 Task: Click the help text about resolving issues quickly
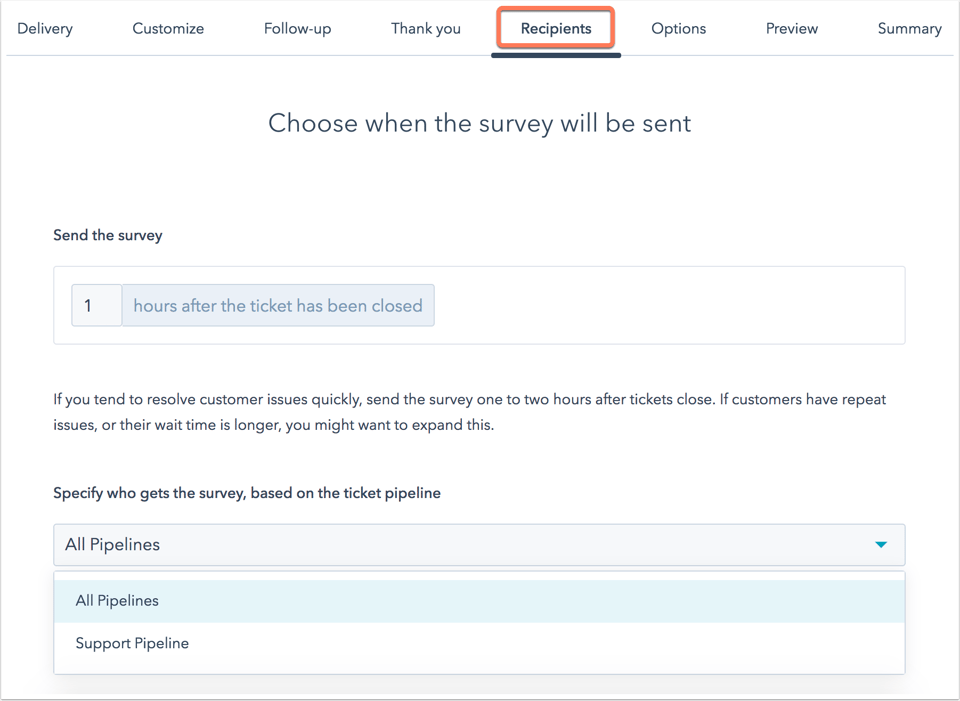tap(470, 412)
